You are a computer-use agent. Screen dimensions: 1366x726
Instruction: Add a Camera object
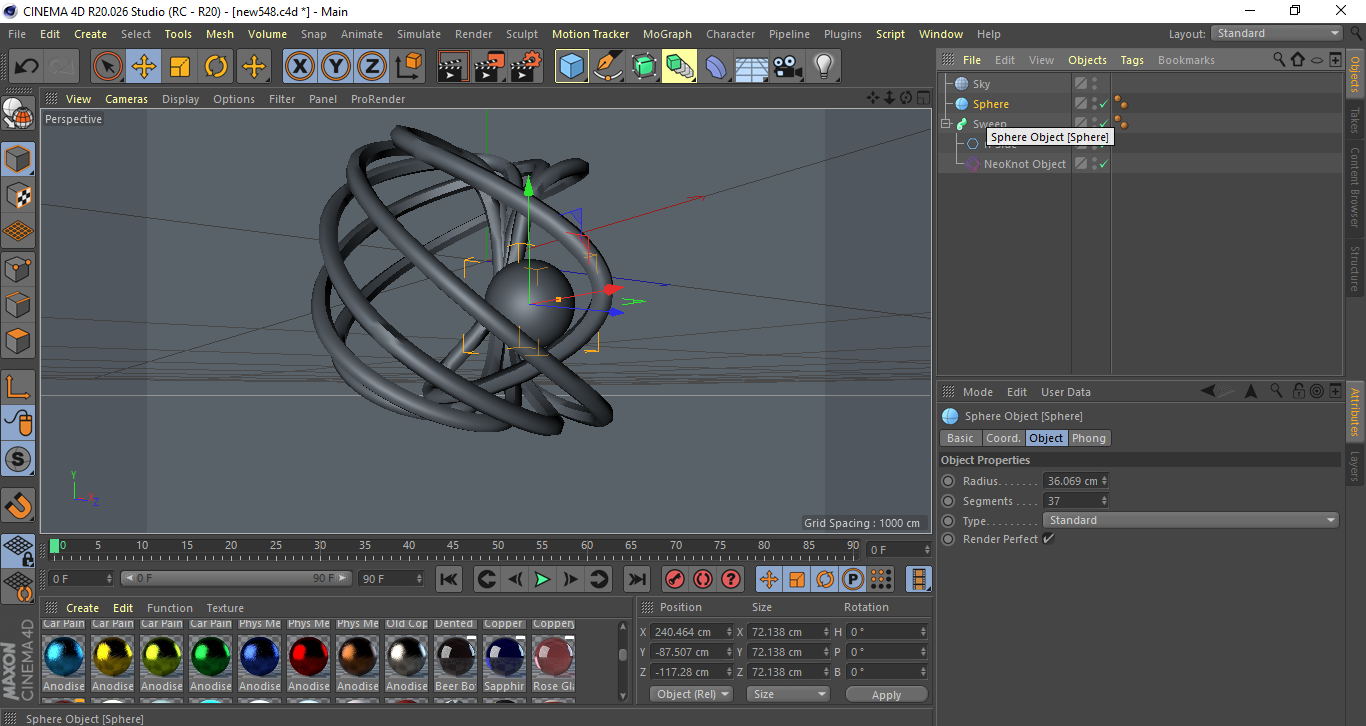coord(787,67)
